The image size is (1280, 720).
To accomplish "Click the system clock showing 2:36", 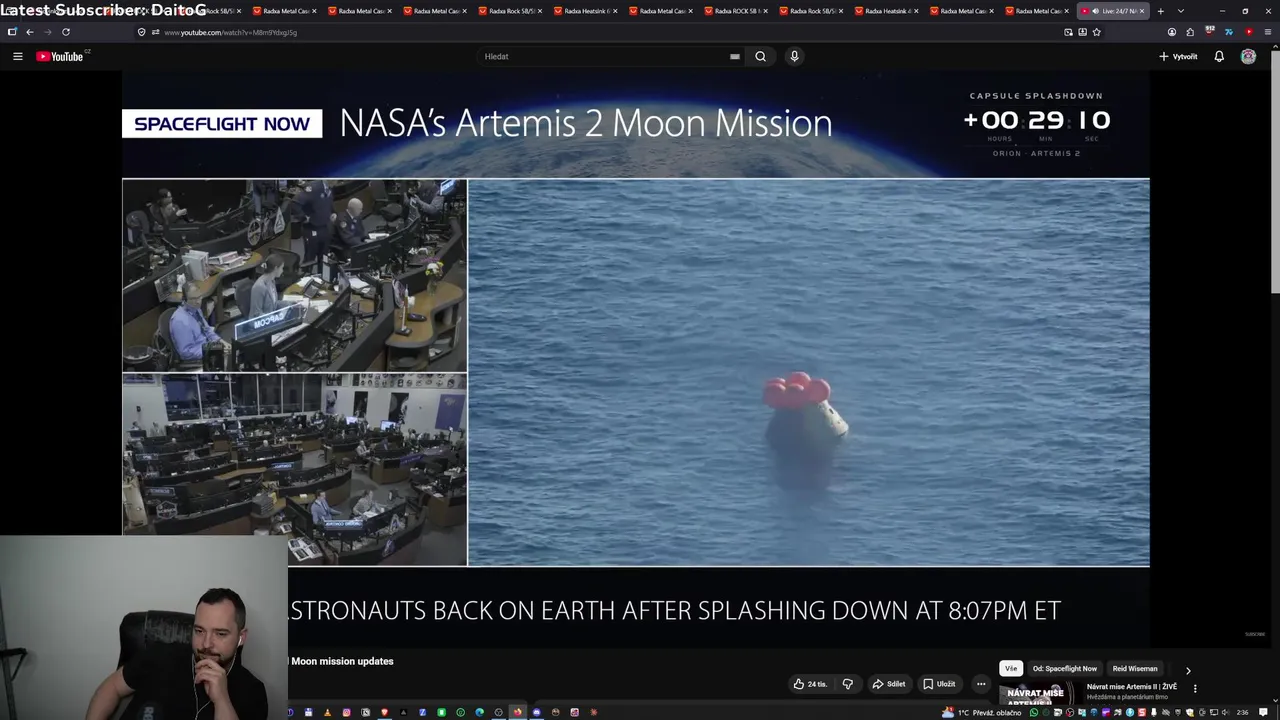I will (x=1242, y=712).
